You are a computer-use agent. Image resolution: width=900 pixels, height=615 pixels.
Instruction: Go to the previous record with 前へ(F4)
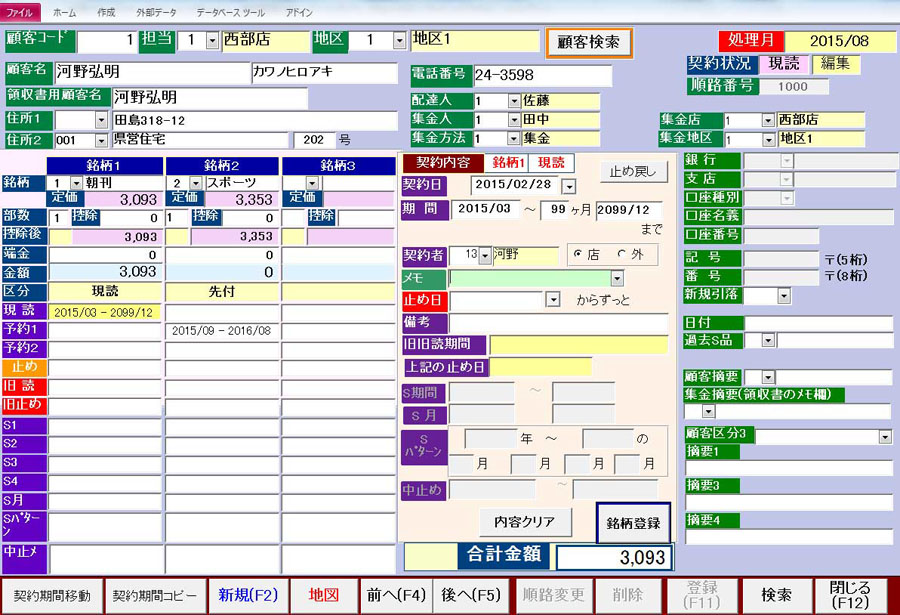396,595
